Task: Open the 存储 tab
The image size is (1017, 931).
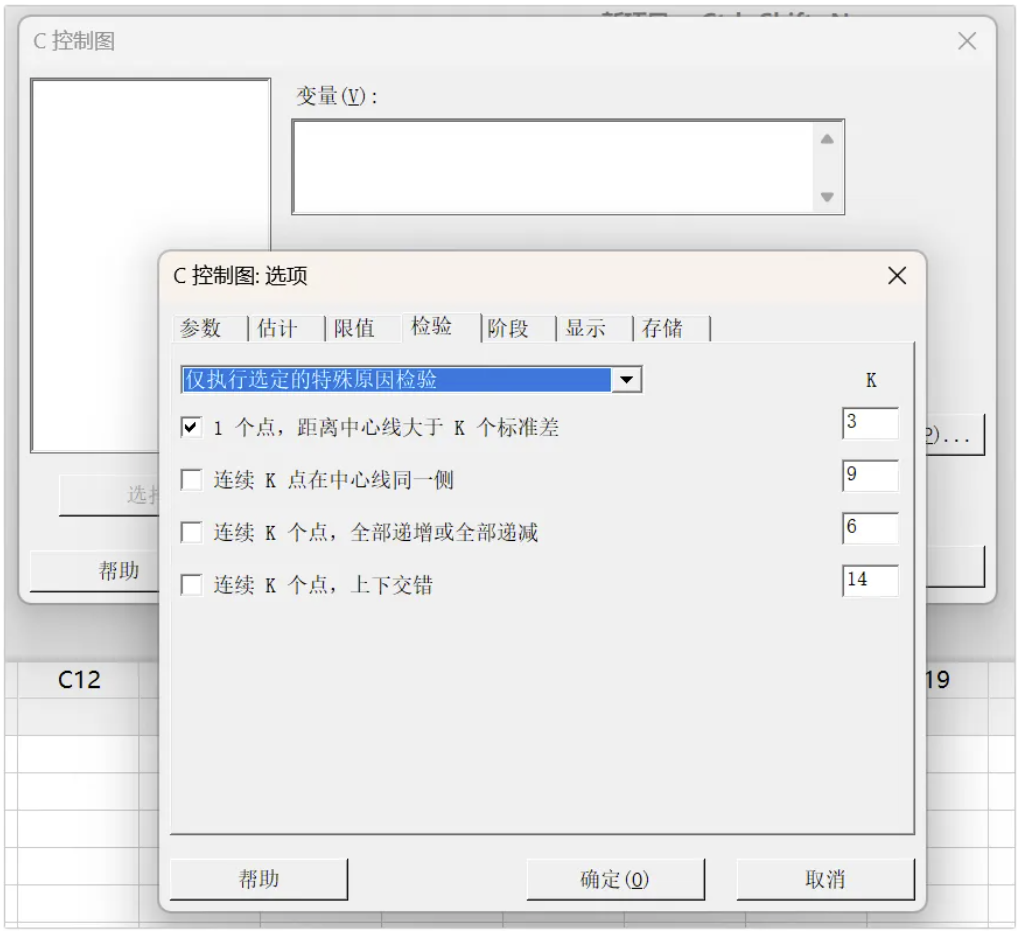Action: click(x=662, y=329)
